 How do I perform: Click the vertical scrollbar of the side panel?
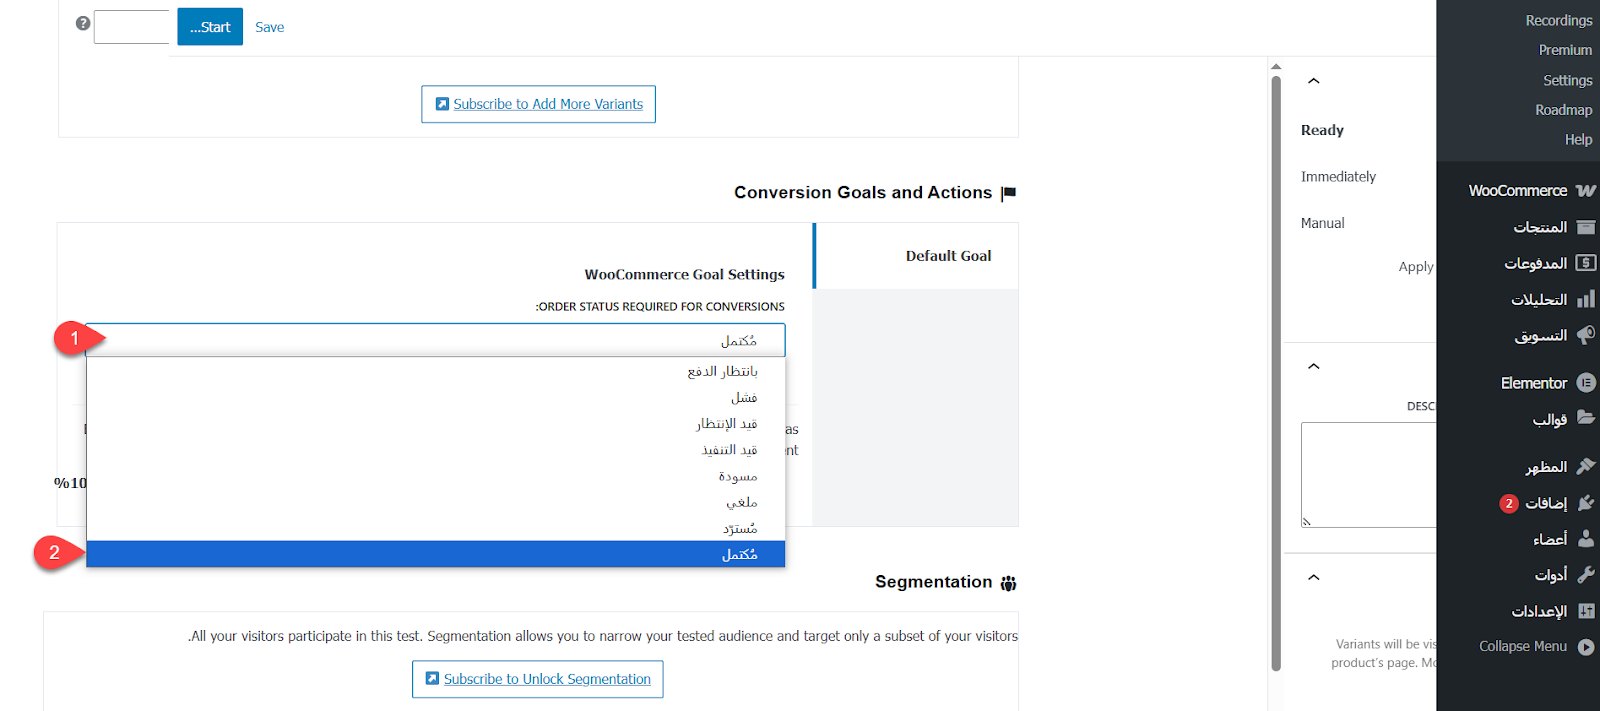pos(1276,370)
